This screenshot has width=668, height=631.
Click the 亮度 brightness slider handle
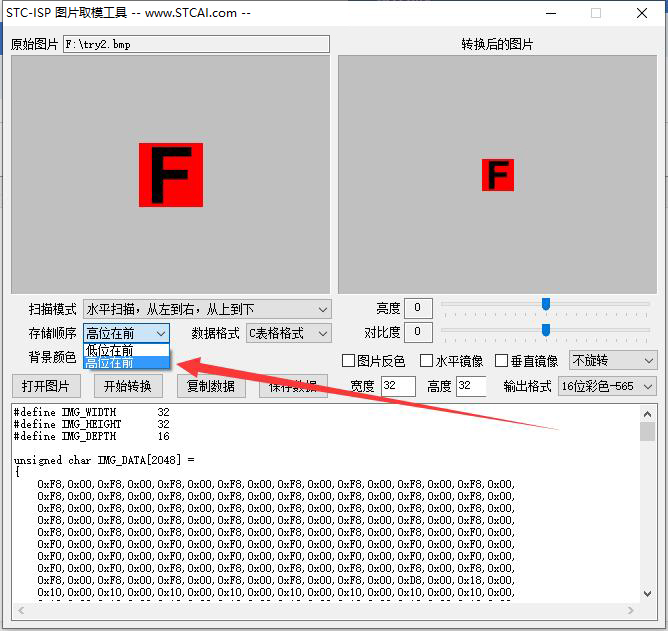click(x=546, y=304)
